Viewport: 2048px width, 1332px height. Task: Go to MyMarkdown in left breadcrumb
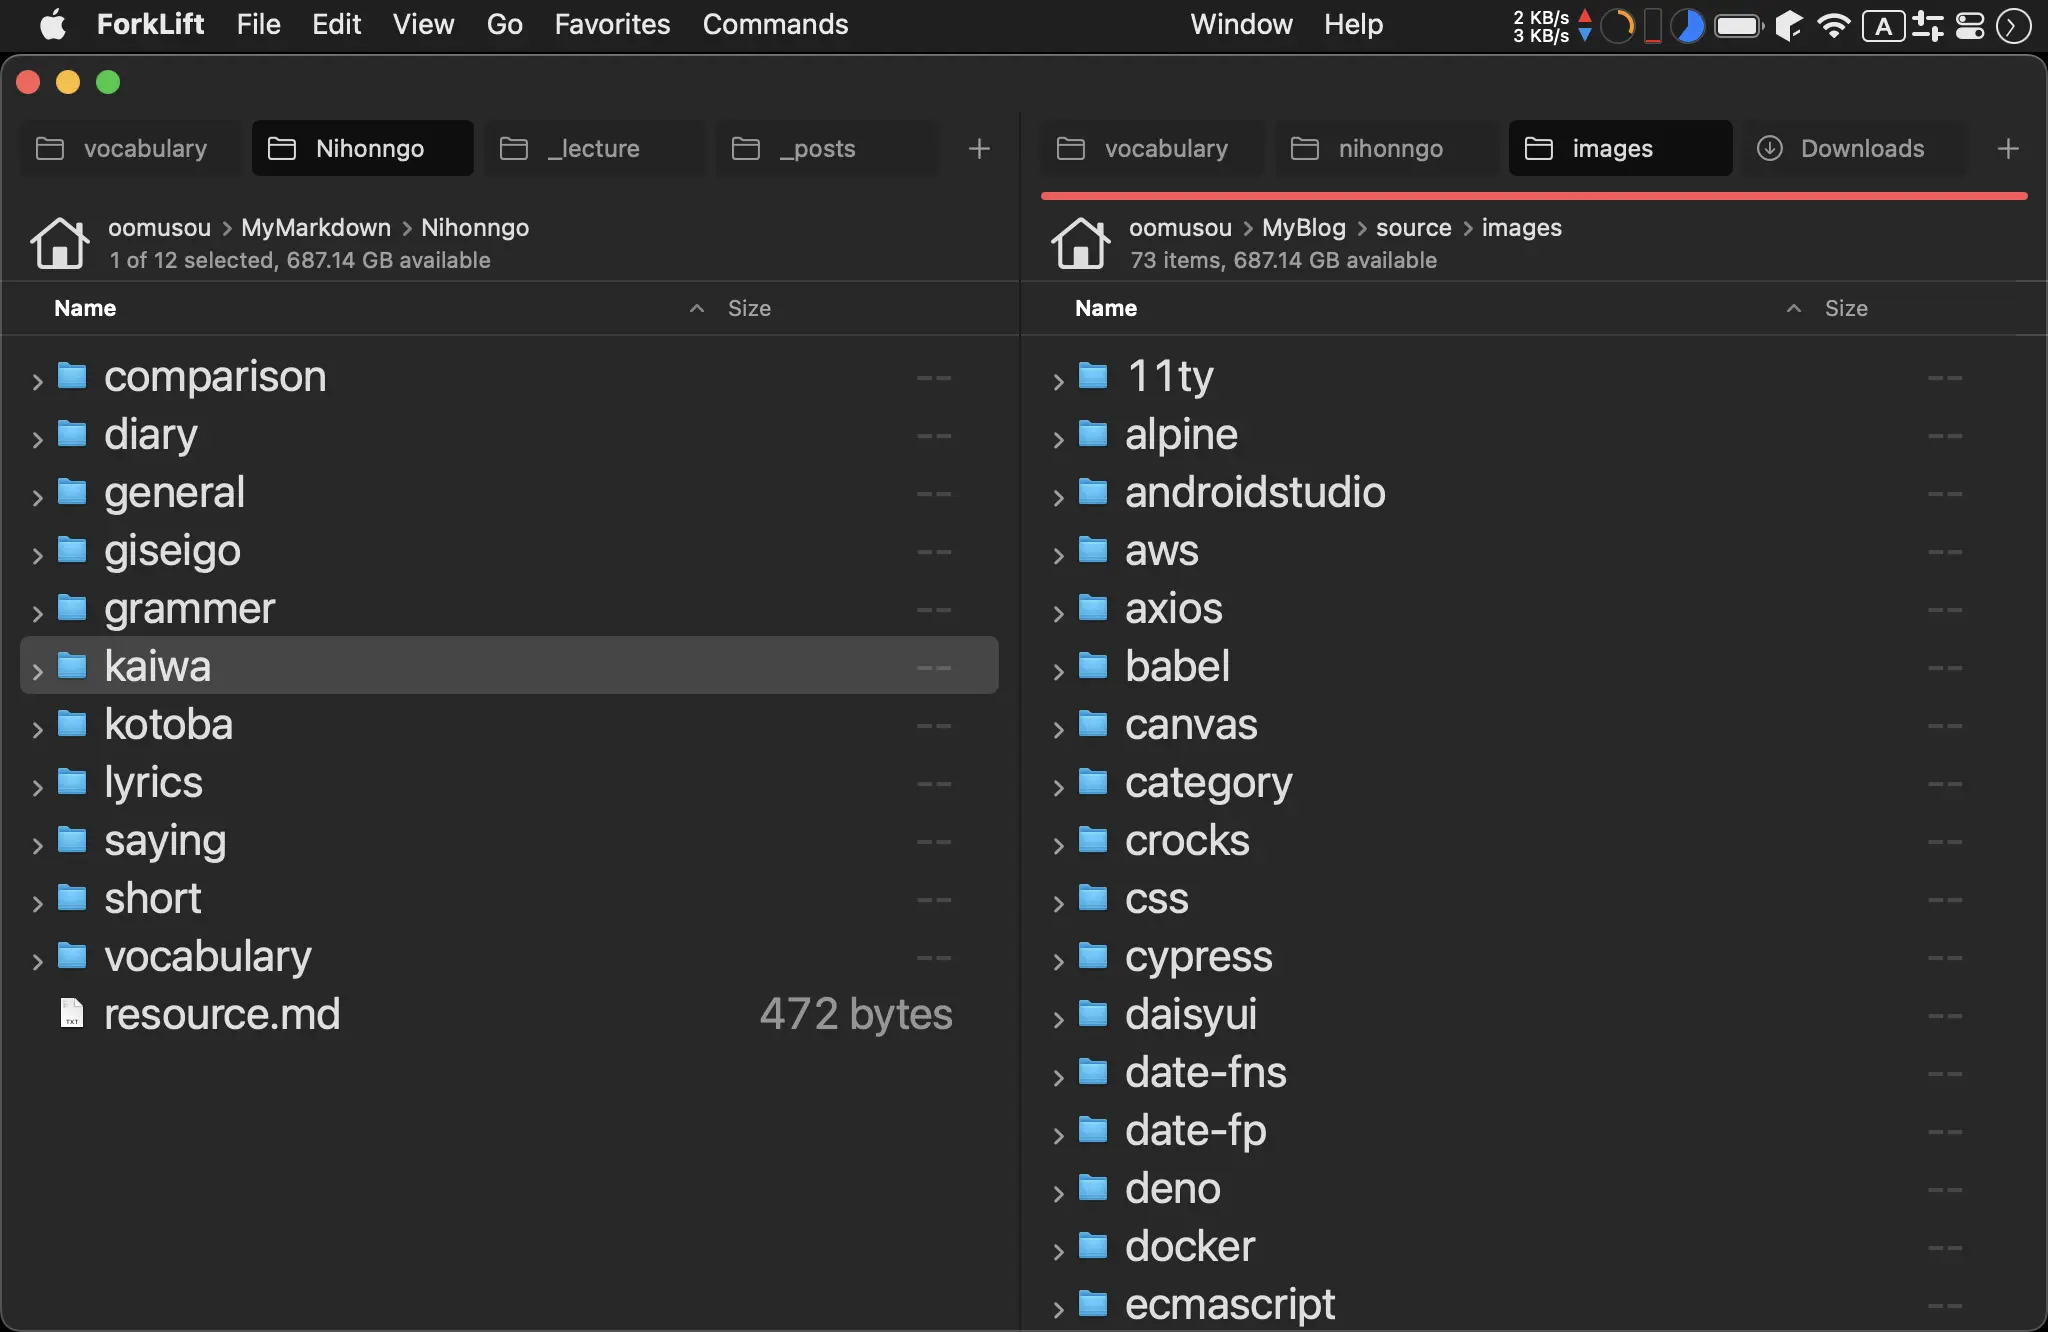click(x=316, y=228)
